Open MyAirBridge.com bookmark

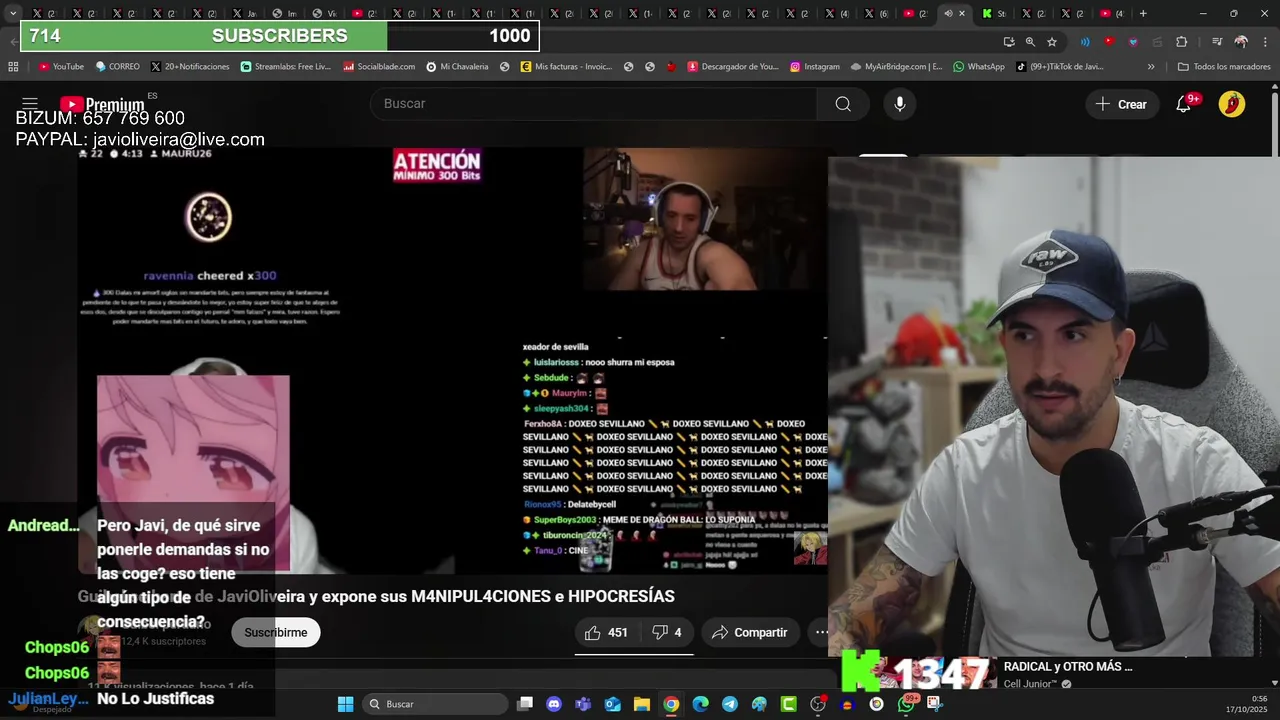(x=896, y=67)
